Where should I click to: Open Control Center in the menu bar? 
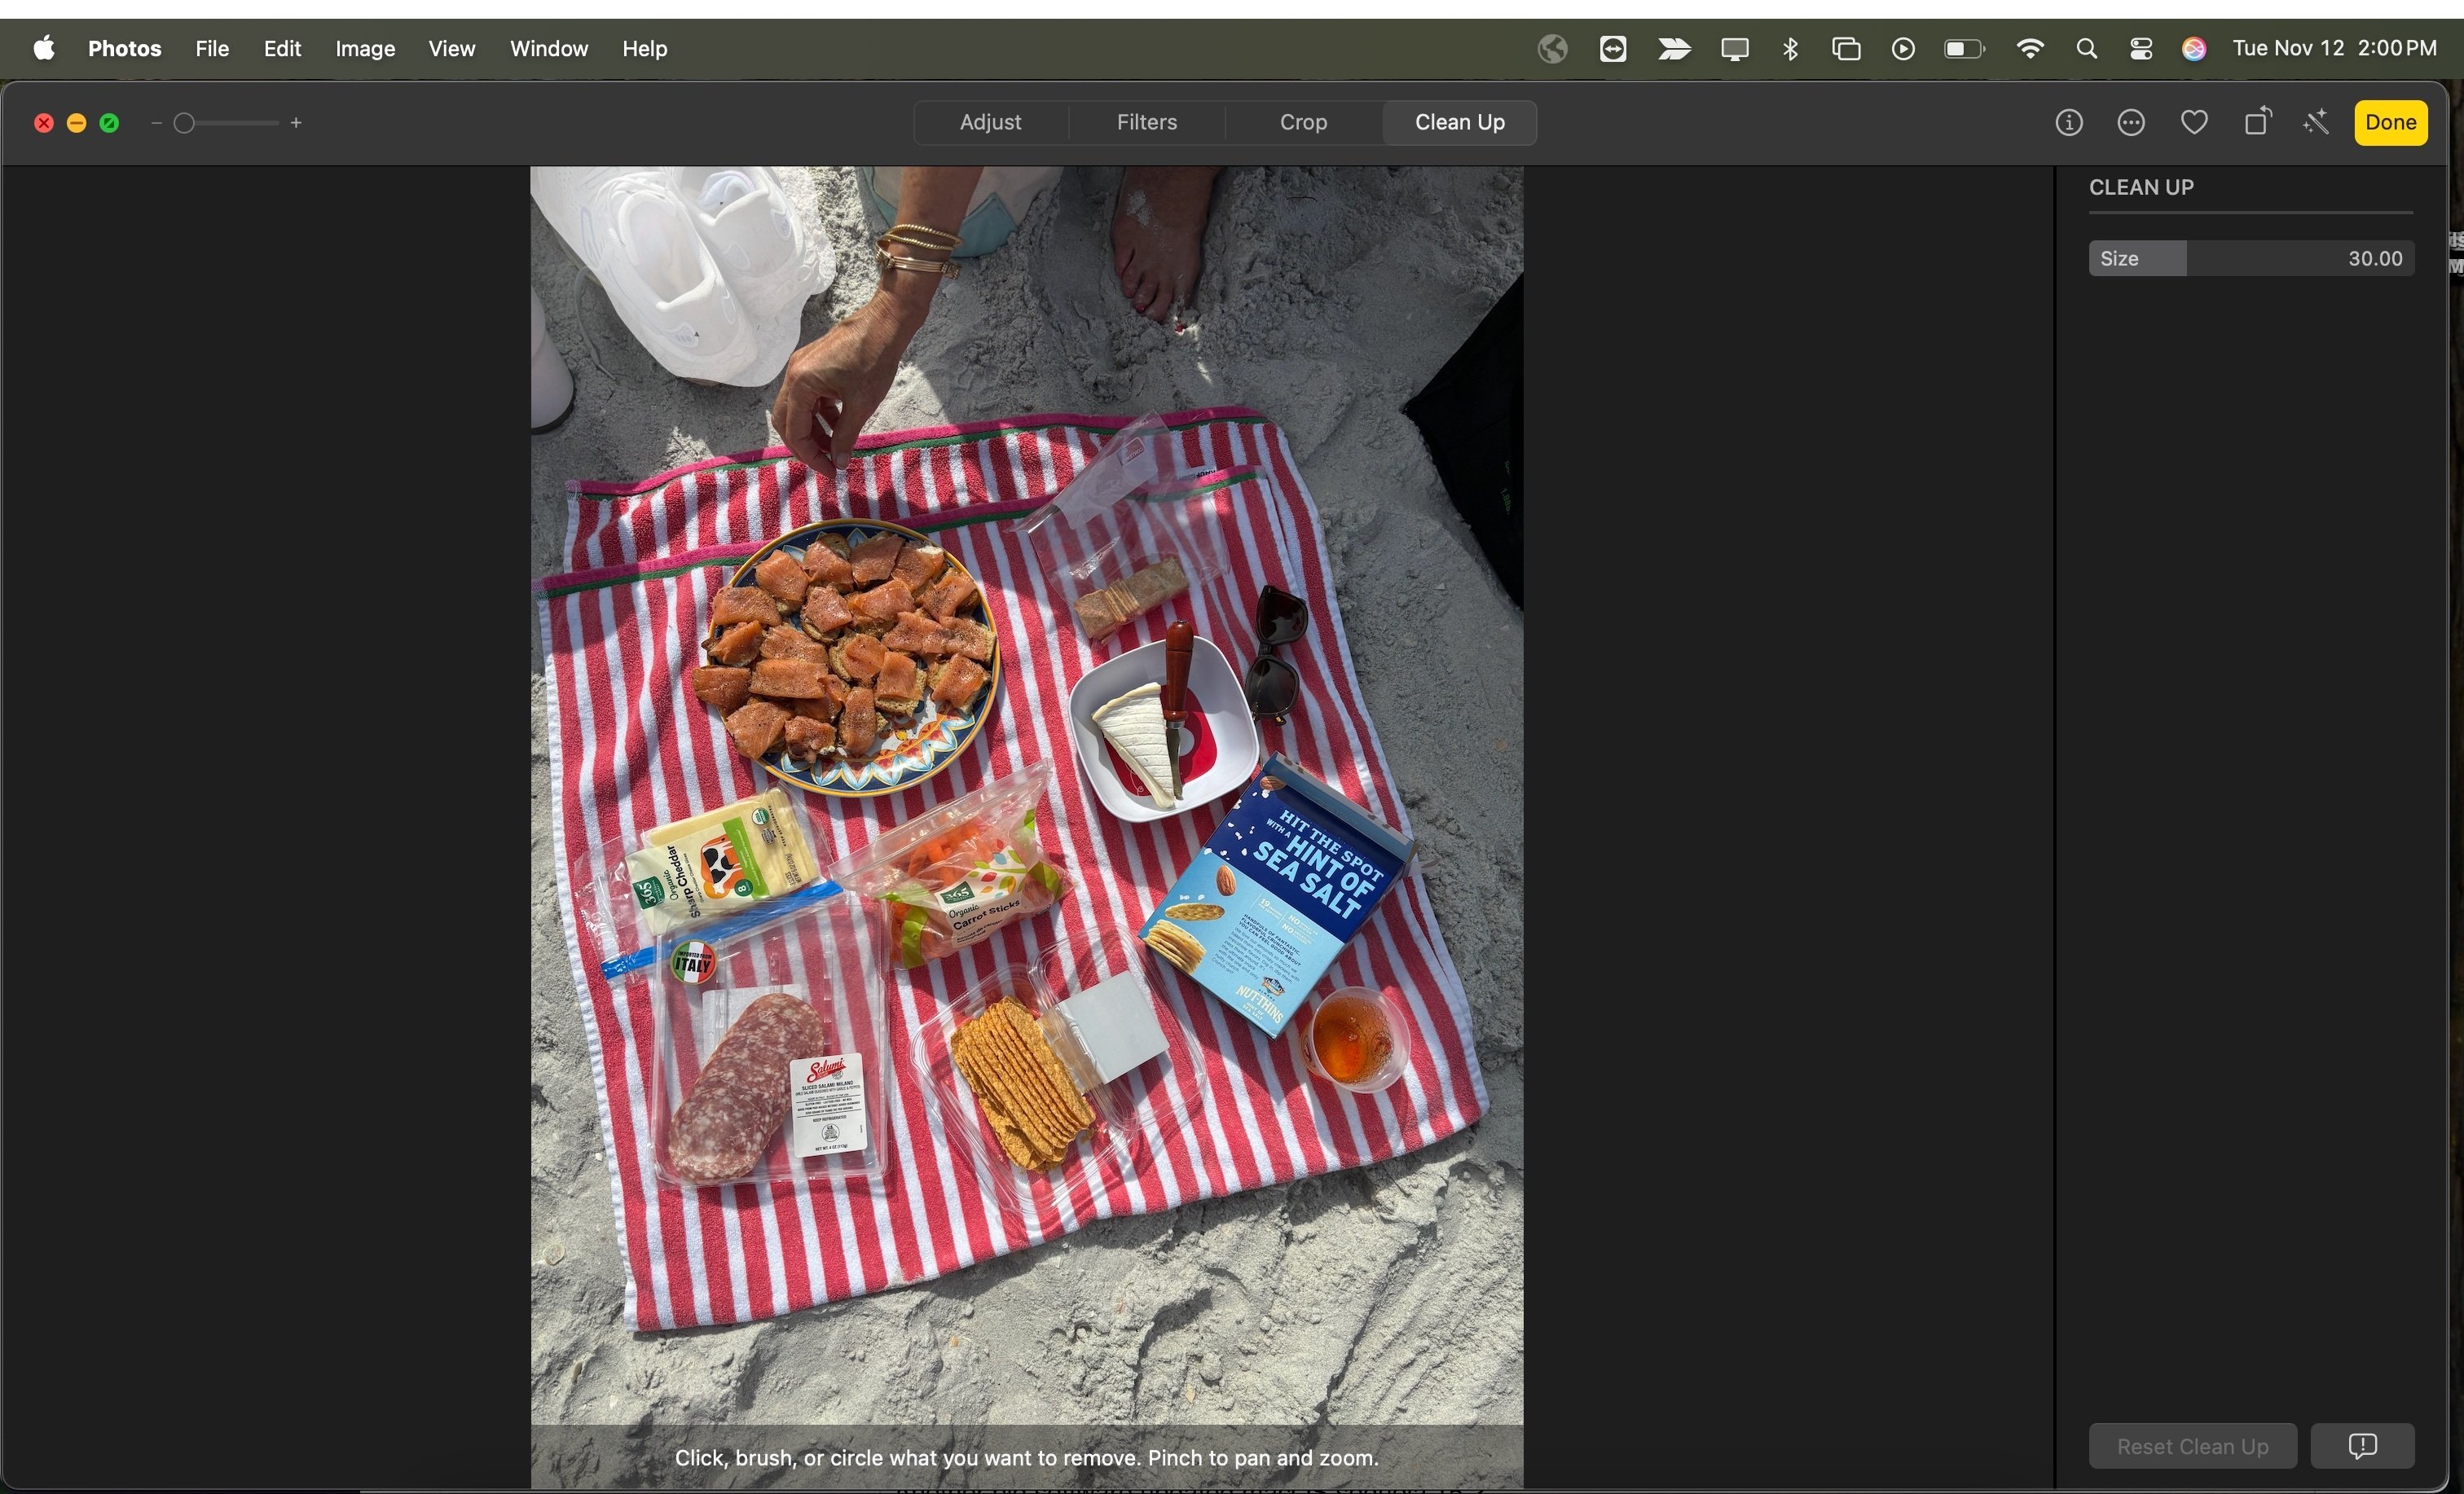[x=2141, y=48]
